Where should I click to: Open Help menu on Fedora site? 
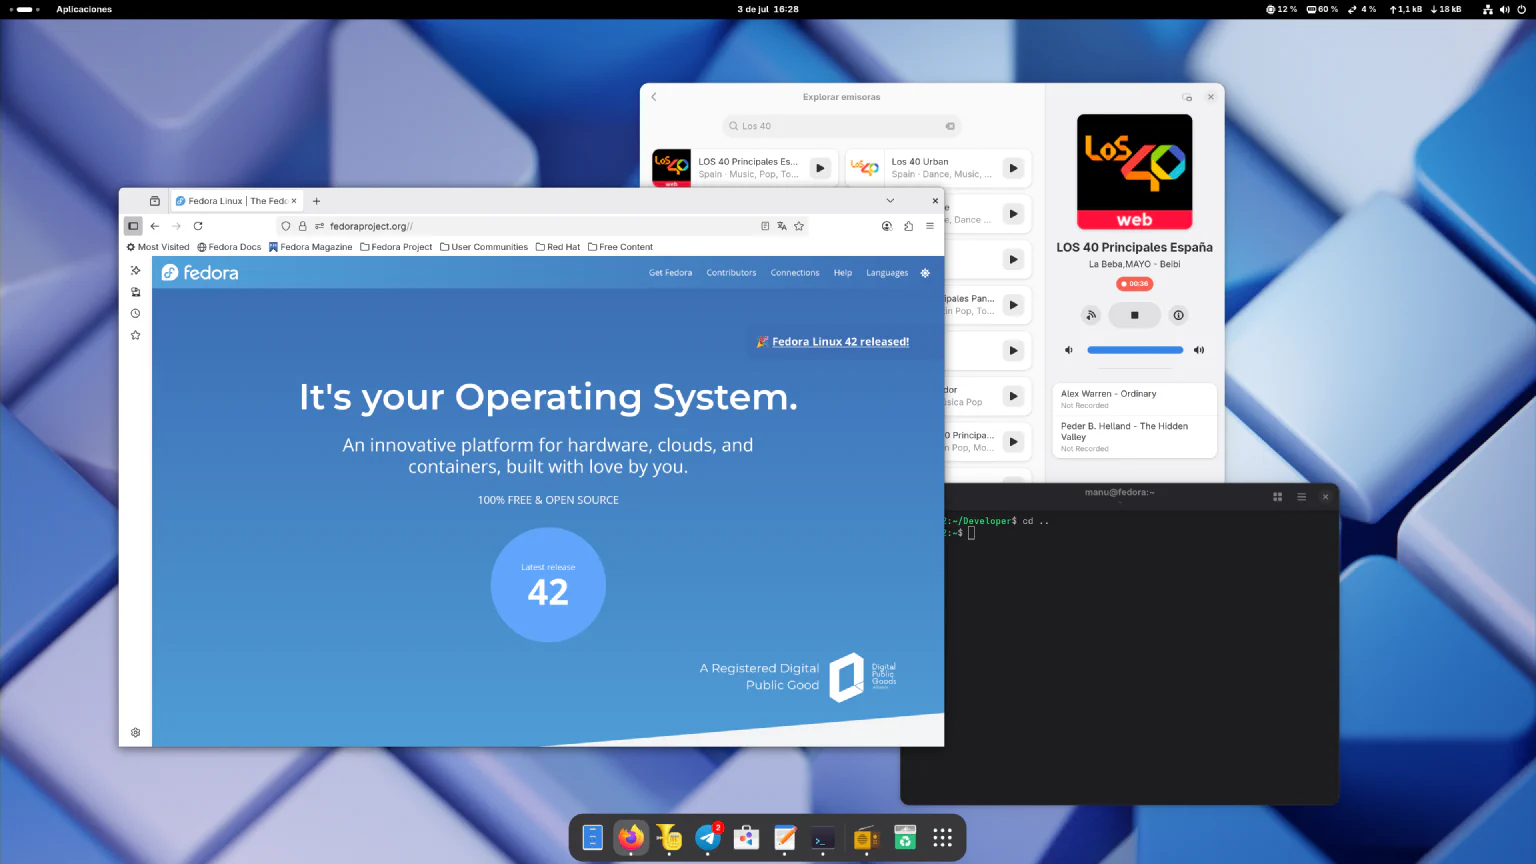843,273
